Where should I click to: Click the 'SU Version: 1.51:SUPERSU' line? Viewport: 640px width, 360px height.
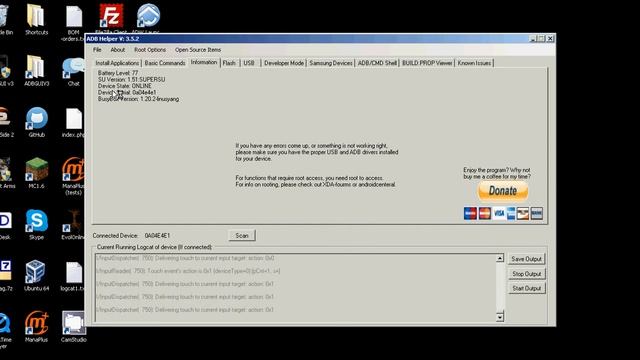(x=131, y=80)
